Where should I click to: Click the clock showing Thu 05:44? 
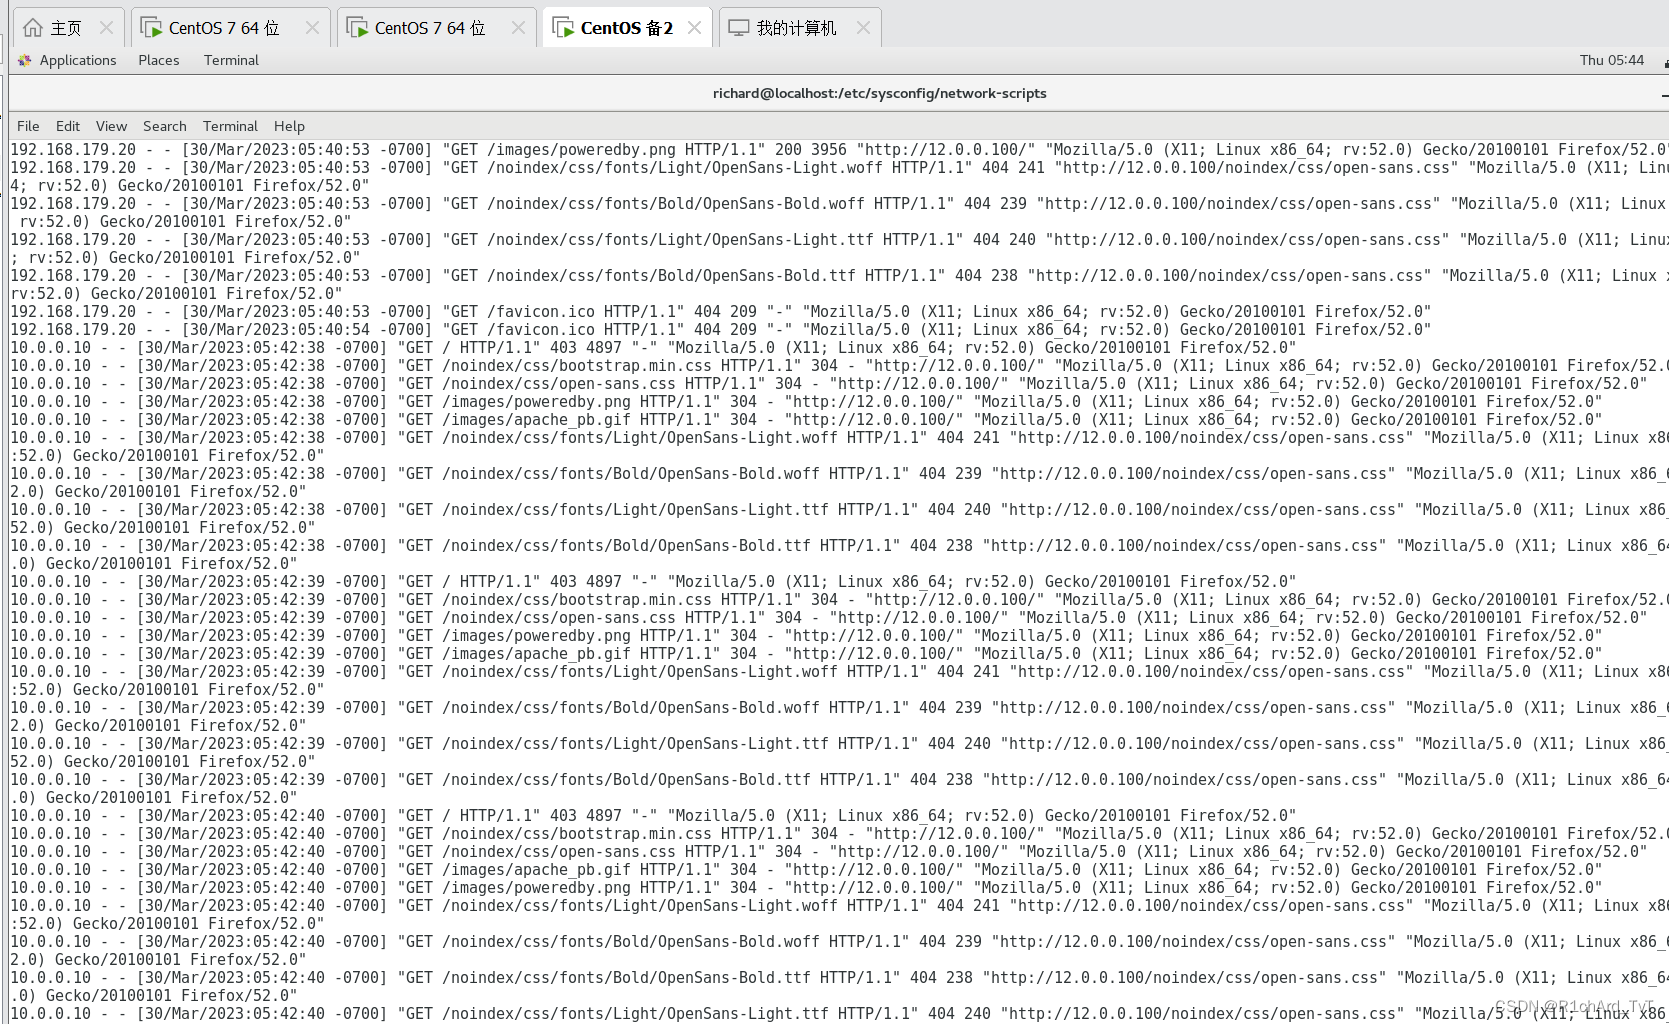point(1612,60)
